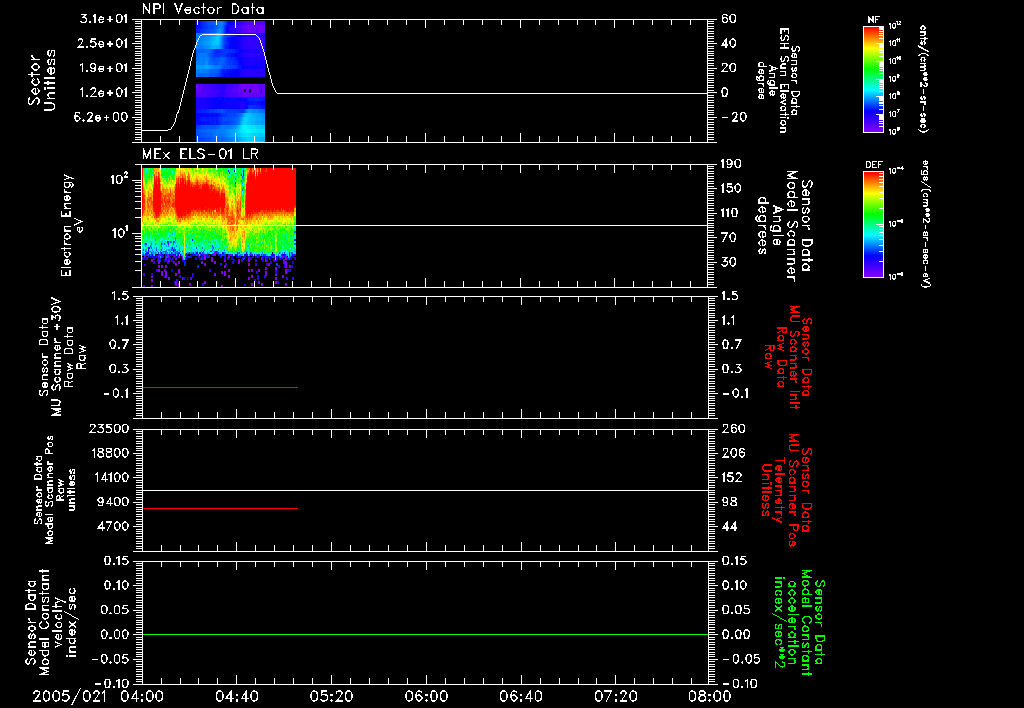Click the MEx ELS-01 LR panel title
The width and height of the screenshot is (1024, 708).
pyautogui.click(x=200, y=154)
